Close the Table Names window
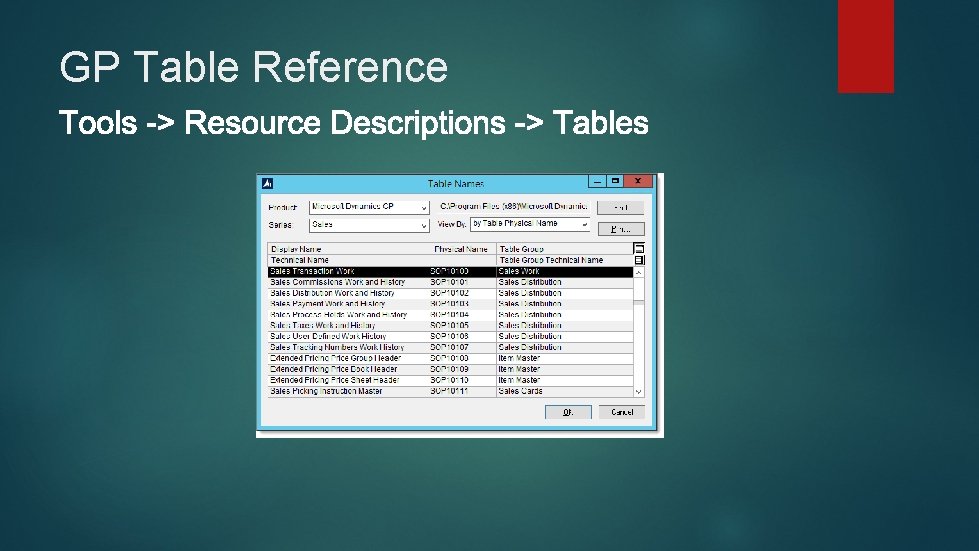 coord(638,181)
